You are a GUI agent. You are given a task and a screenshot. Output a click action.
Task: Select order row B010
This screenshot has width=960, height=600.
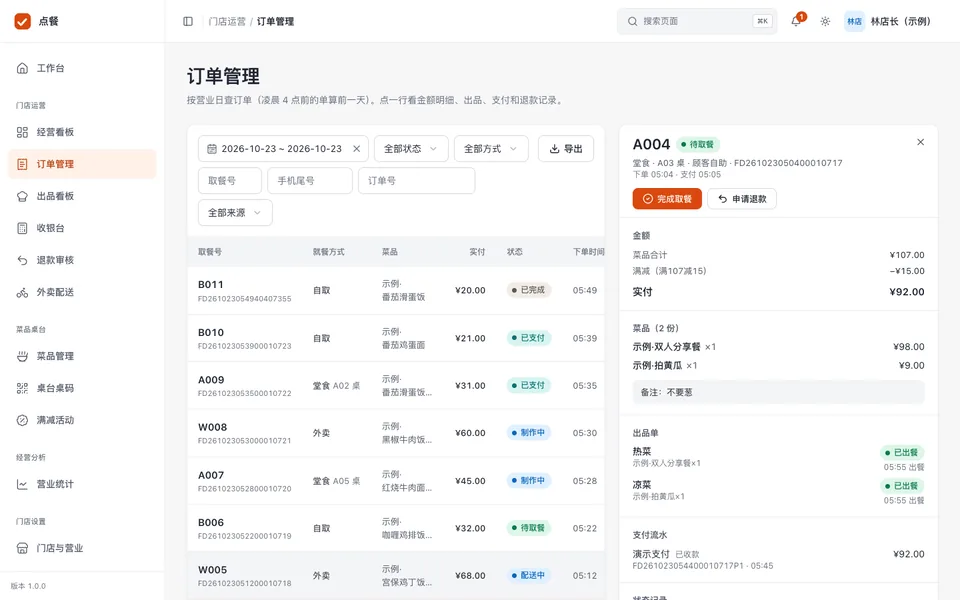click(x=396, y=339)
